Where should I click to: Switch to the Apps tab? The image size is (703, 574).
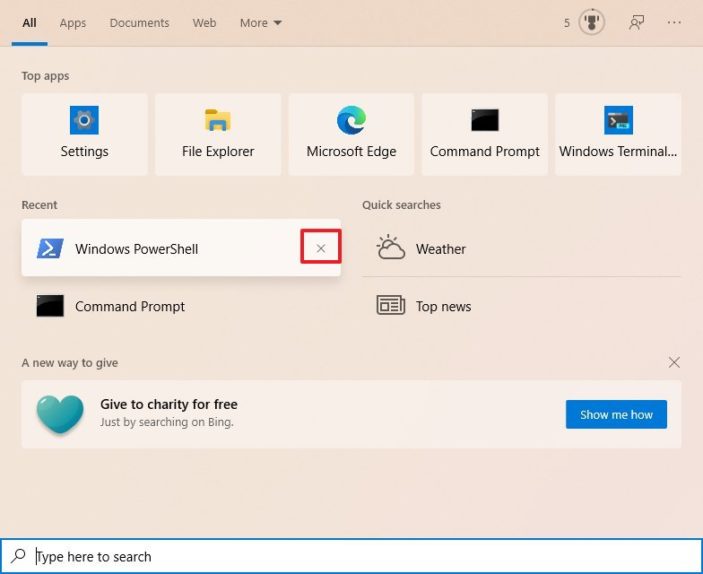pos(73,23)
